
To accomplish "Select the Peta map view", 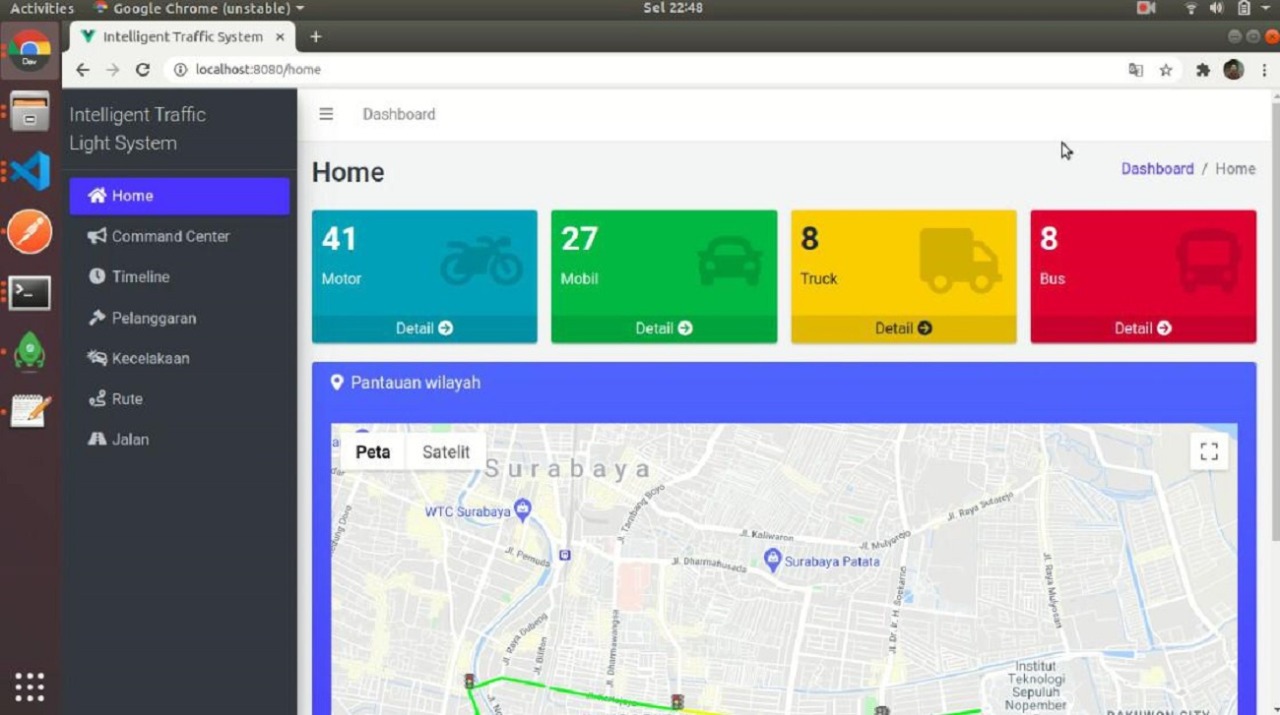I will 373,452.
